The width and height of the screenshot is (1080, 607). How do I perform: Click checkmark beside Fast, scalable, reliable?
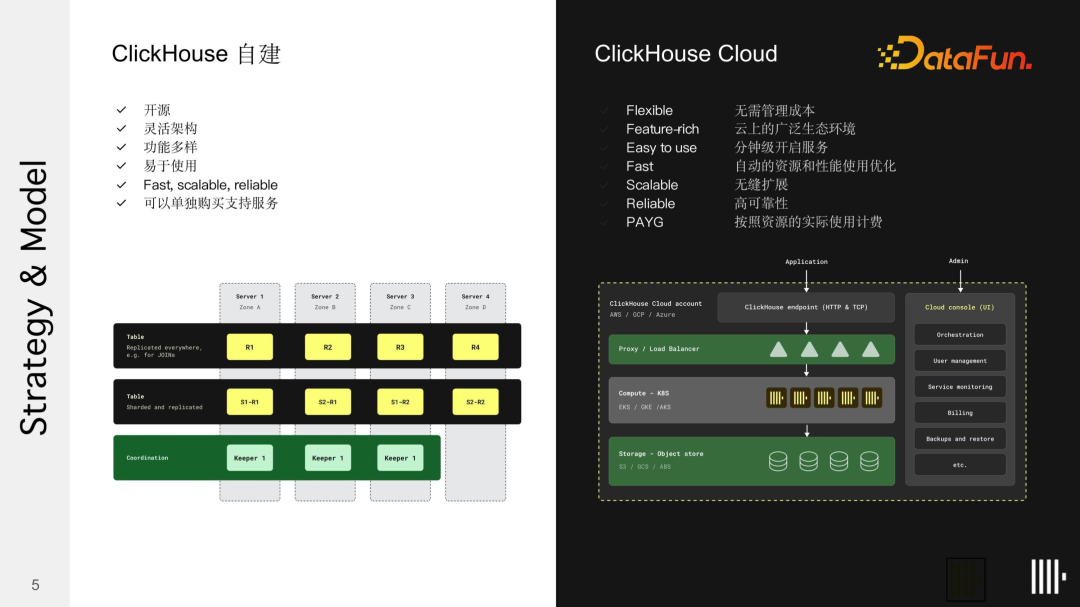point(121,185)
